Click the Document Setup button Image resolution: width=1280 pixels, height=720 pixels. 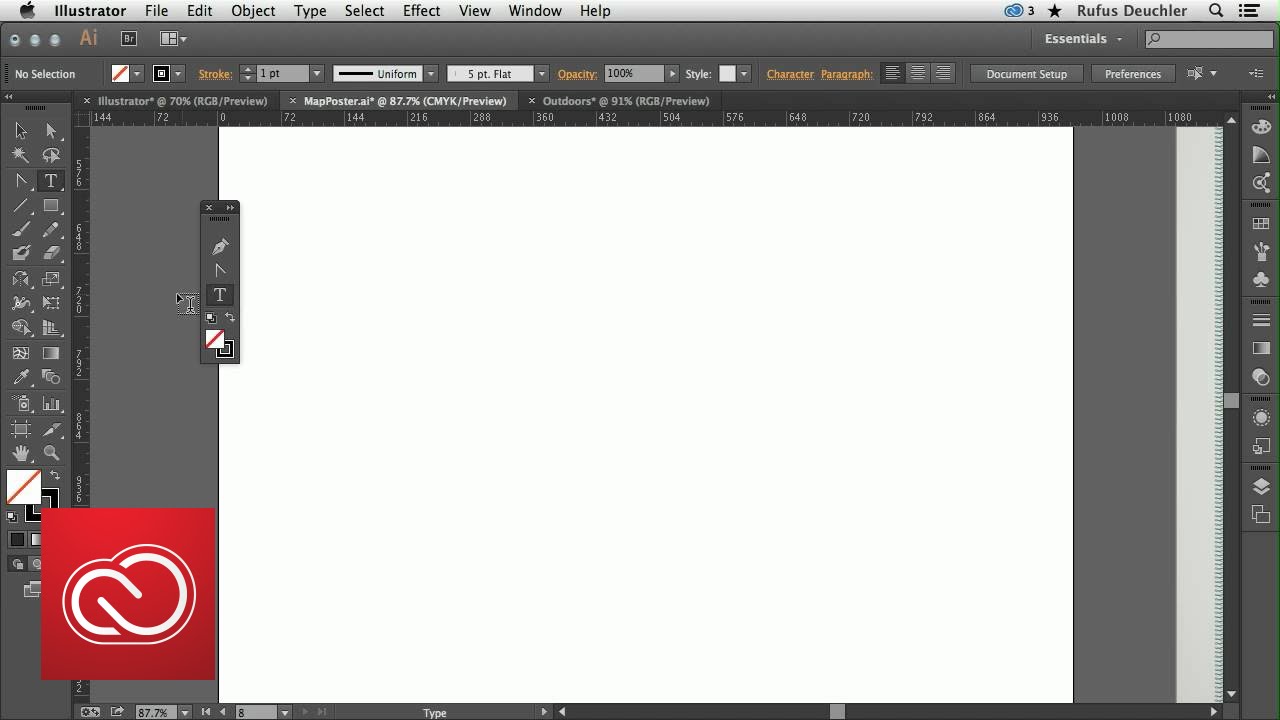pyautogui.click(x=1026, y=74)
